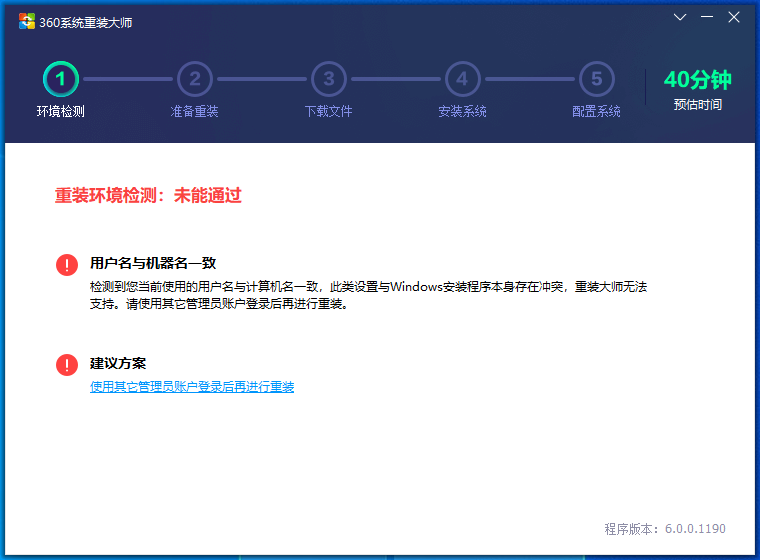Open the 使用其它管理员账户登录后再进行重装 link
This screenshot has height=560, width=760.
tap(192, 387)
